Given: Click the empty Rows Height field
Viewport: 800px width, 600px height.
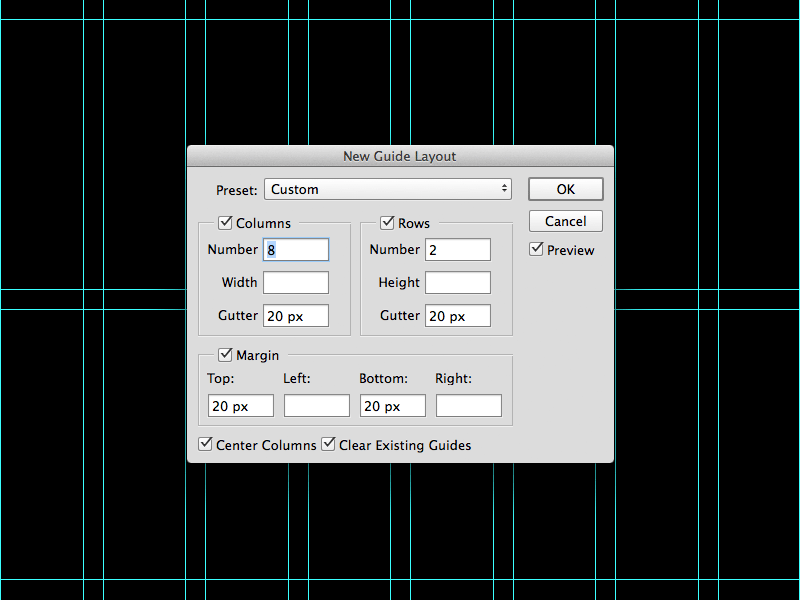Looking at the screenshot, I should click(x=458, y=283).
